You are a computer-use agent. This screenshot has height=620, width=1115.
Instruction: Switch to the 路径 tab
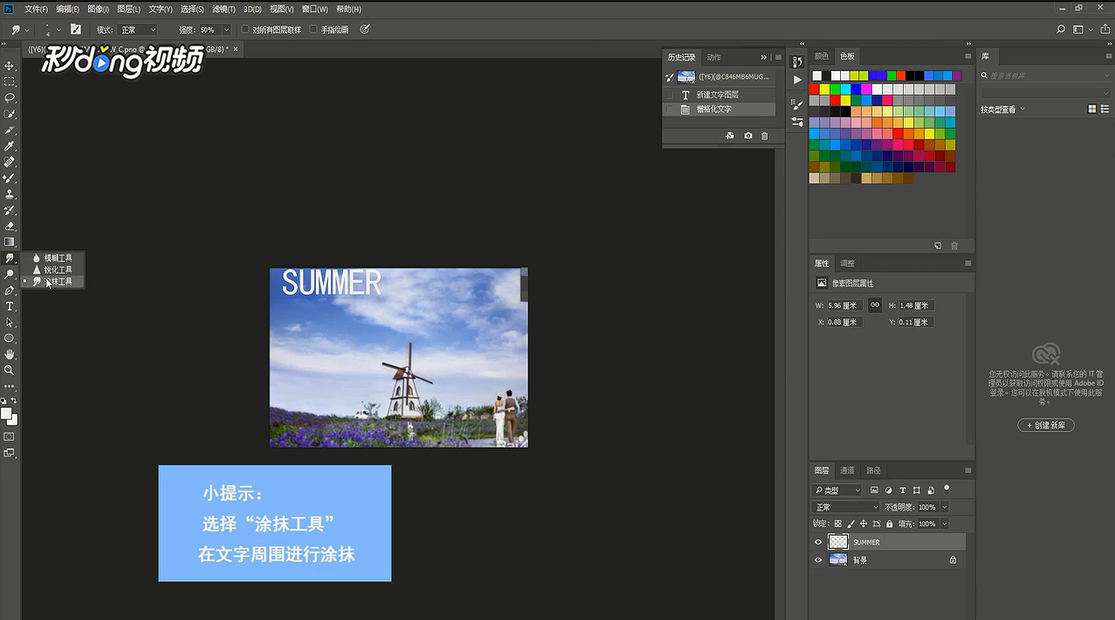[873, 470]
